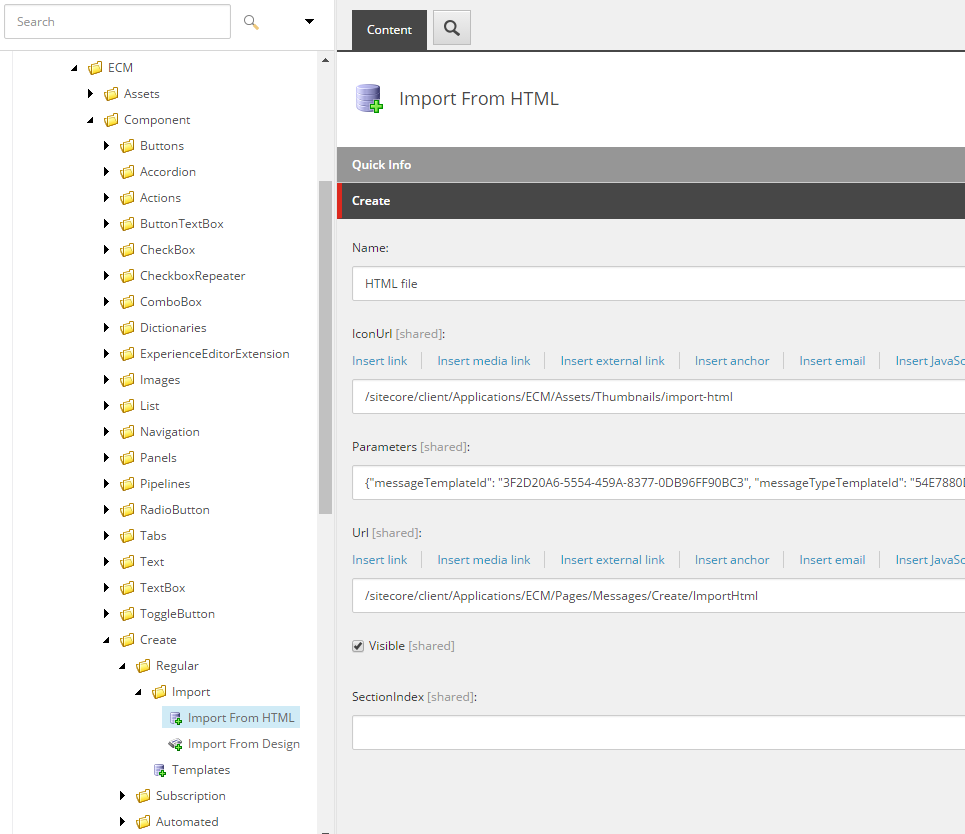This screenshot has height=834, width=965.
Task: Click the empty SectionIndex field
Action: pyautogui.click(x=659, y=732)
